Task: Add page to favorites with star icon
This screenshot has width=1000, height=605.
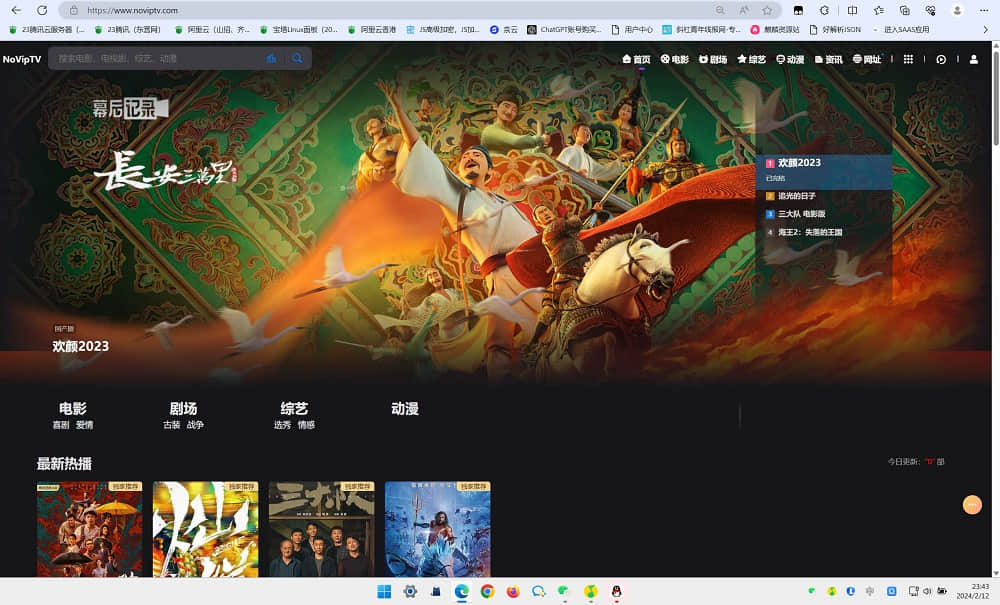Action: click(767, 10)
